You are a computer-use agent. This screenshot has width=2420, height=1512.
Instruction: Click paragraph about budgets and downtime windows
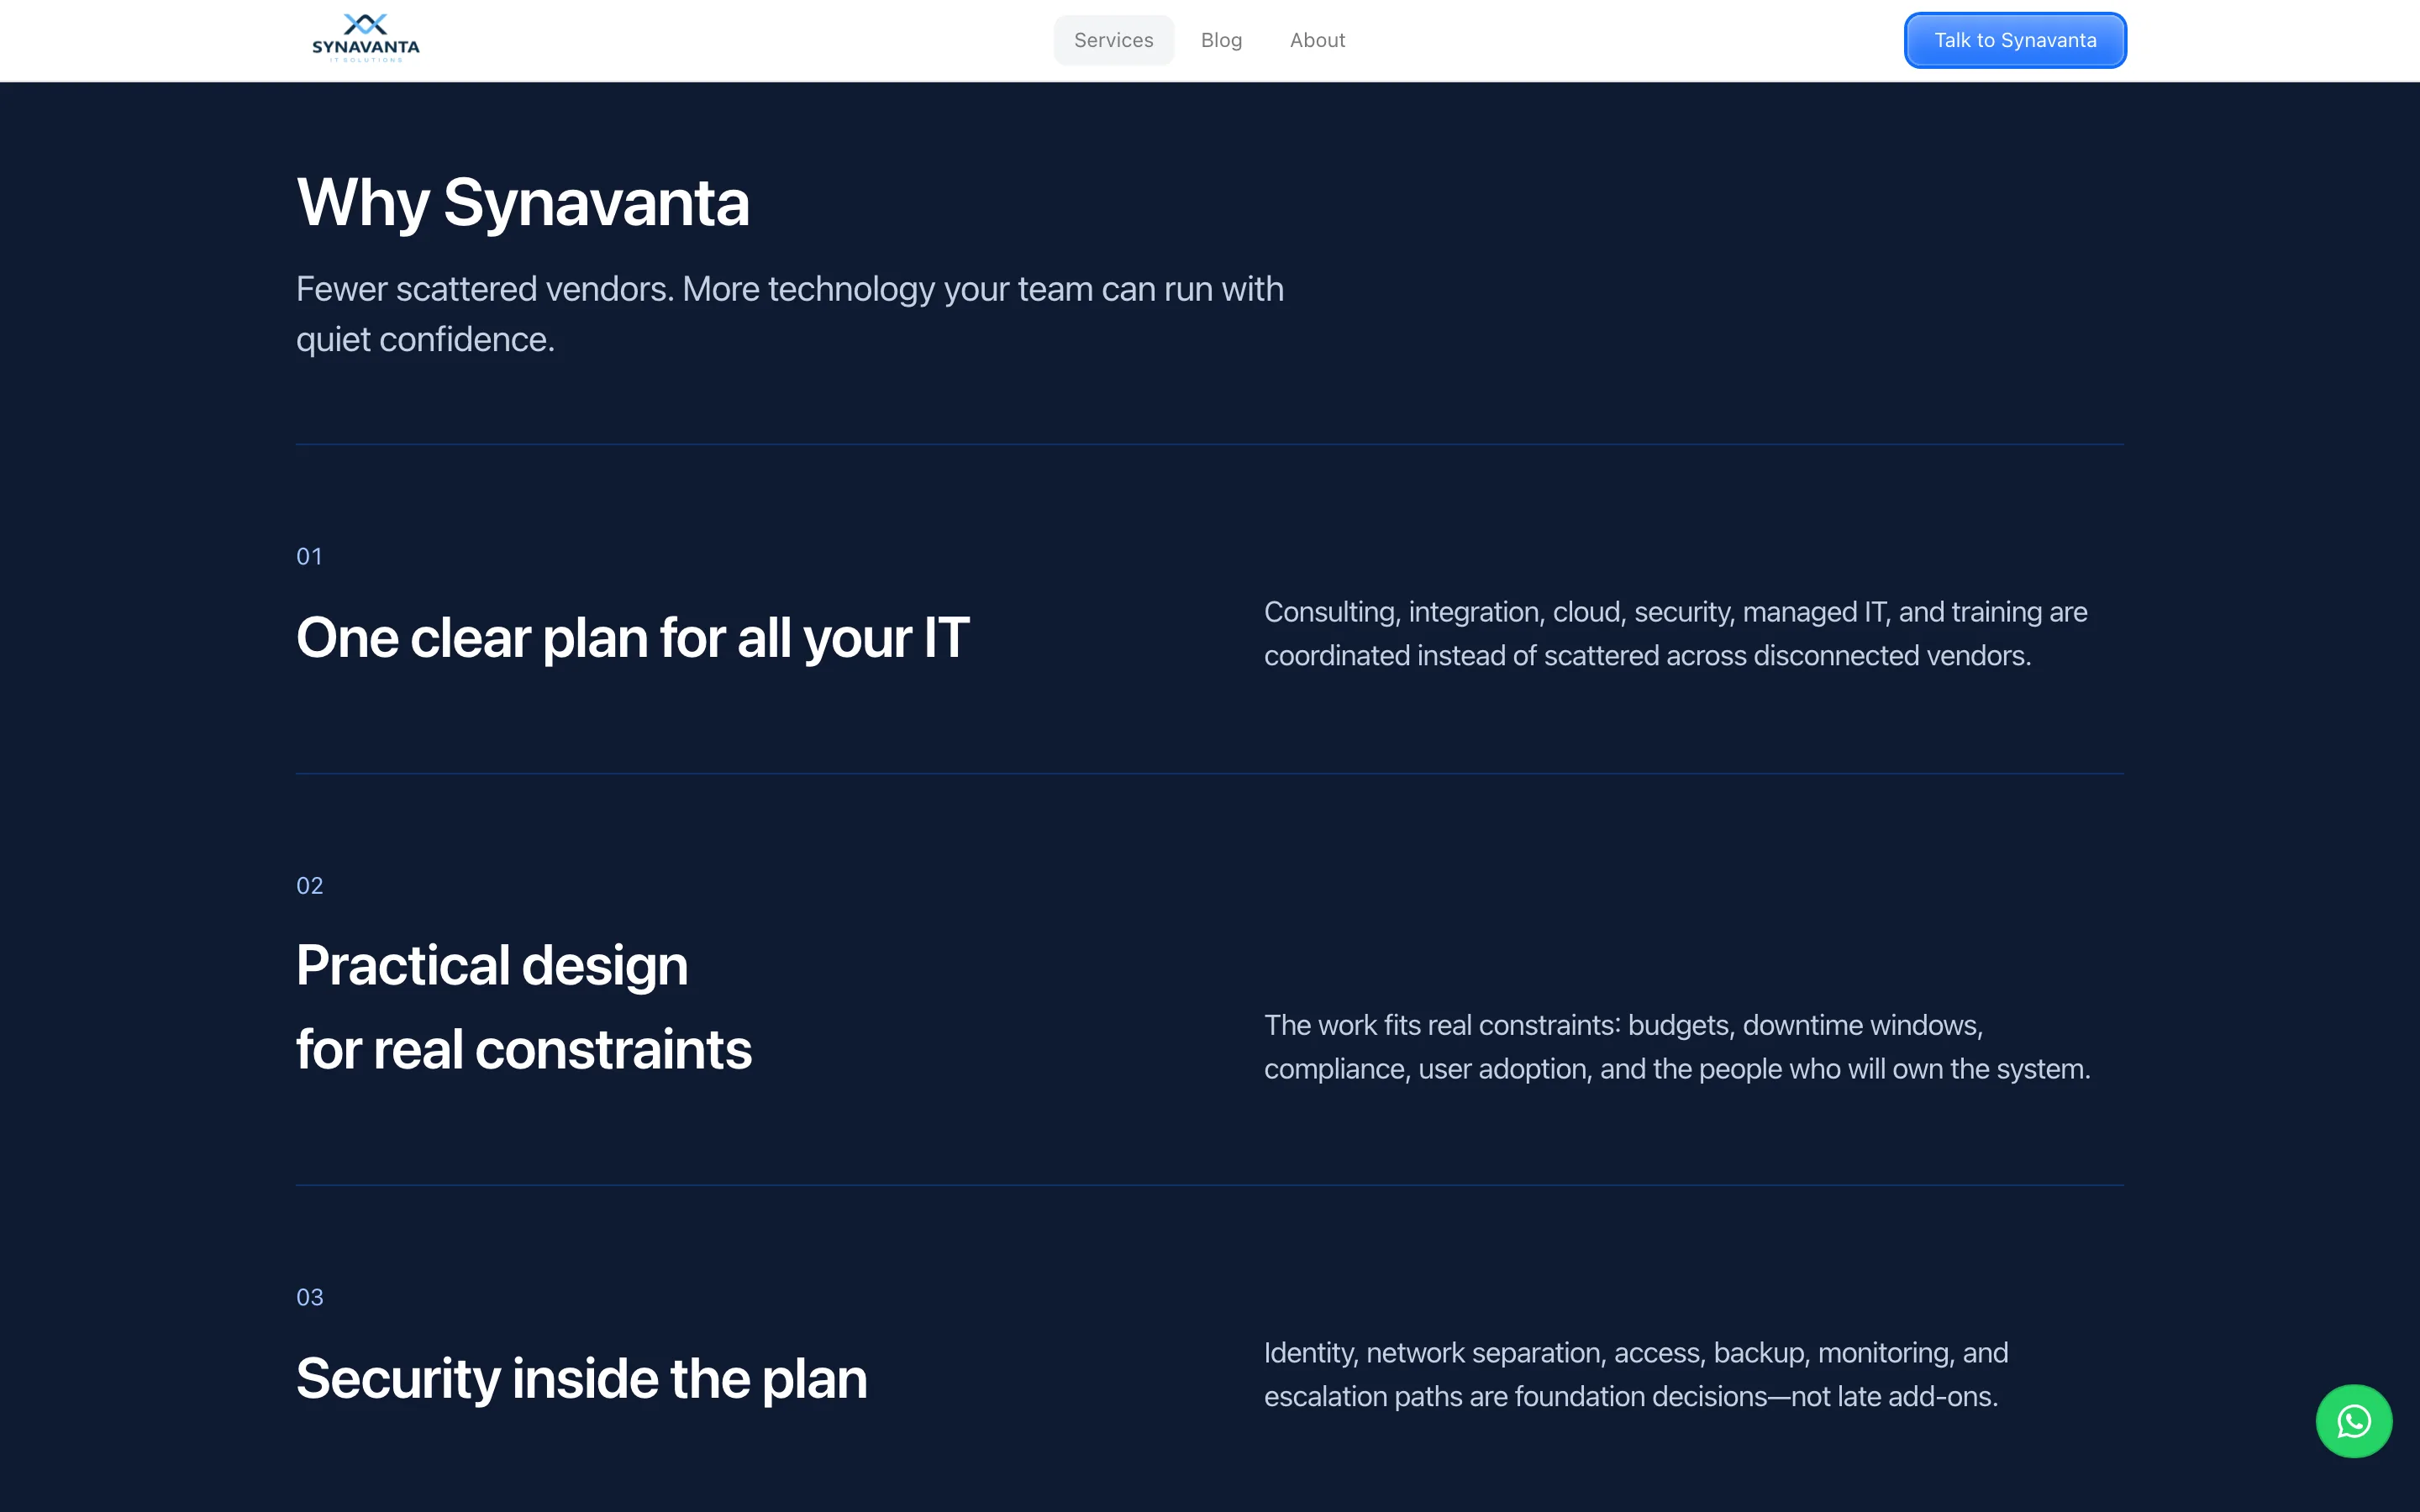point(1677,1046)
